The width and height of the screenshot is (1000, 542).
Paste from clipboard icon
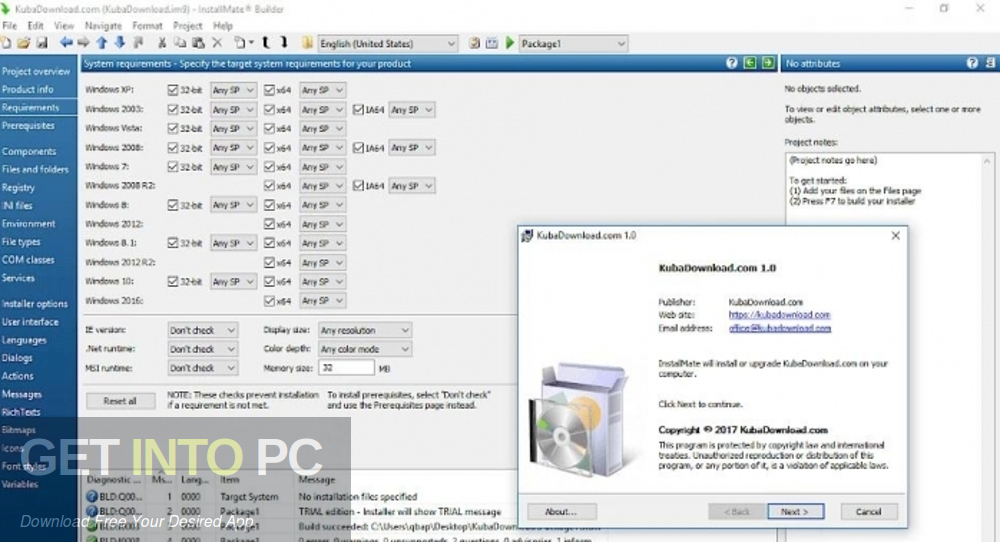coord(198,43)
